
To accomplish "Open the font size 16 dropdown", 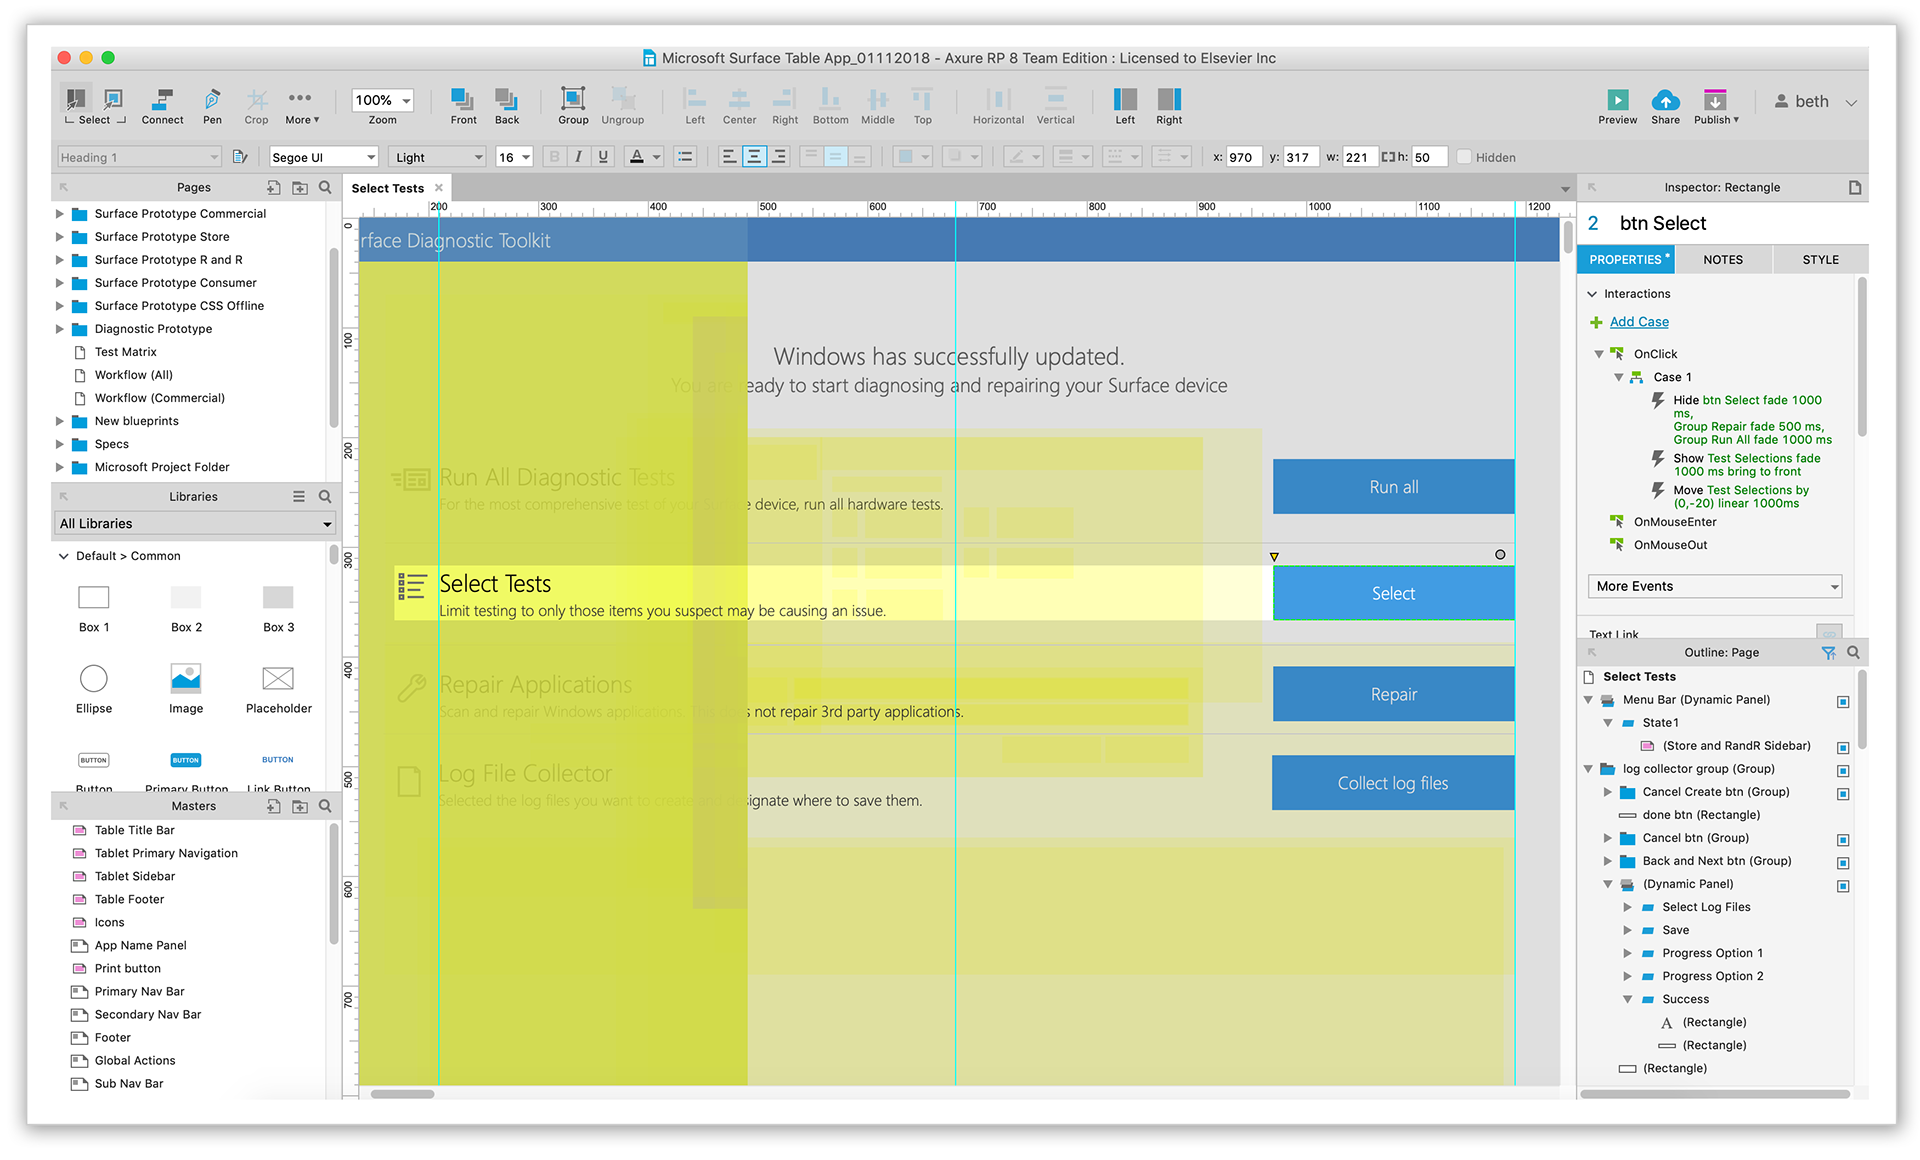I will coord(514,157).
